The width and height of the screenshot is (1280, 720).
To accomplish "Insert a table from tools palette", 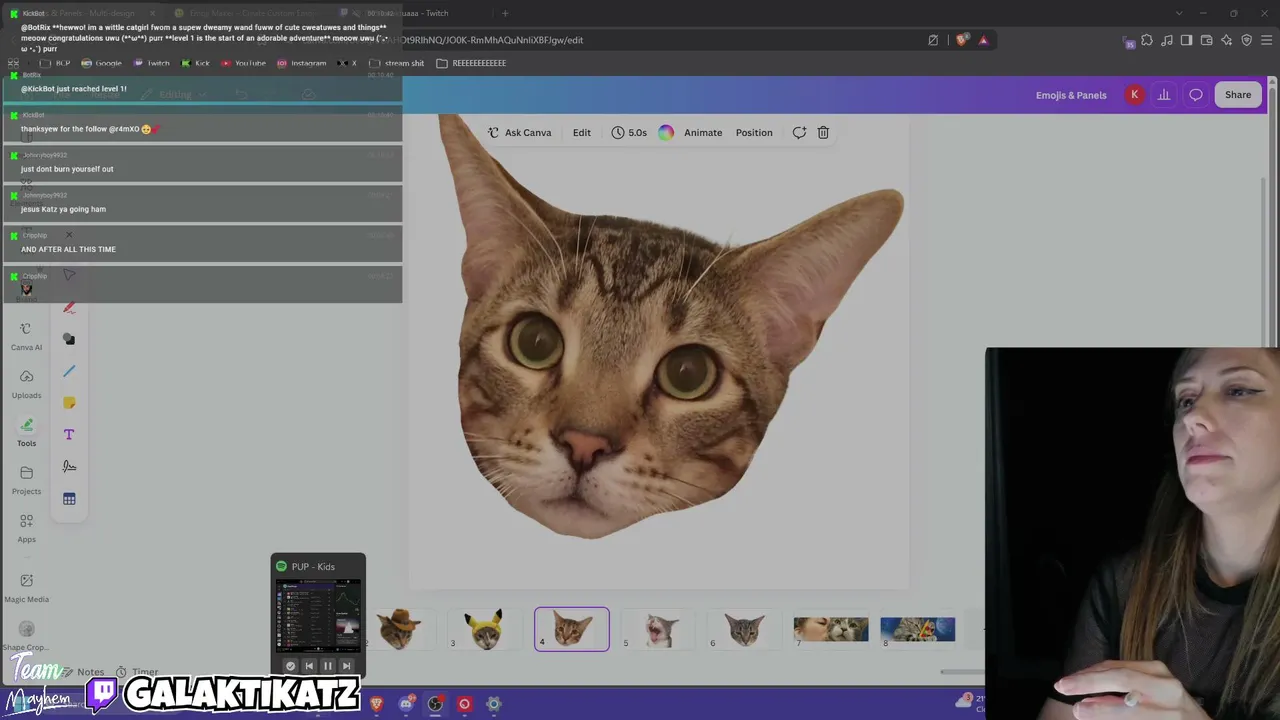I will [69, 499].
